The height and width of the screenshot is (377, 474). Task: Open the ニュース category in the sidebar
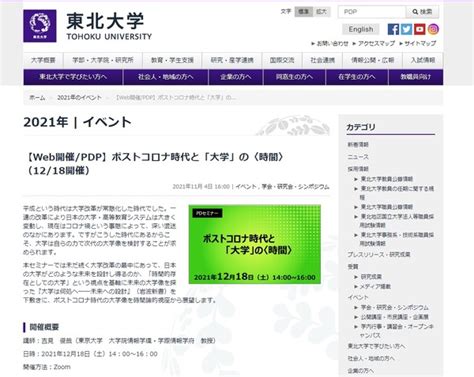point(358,157)
